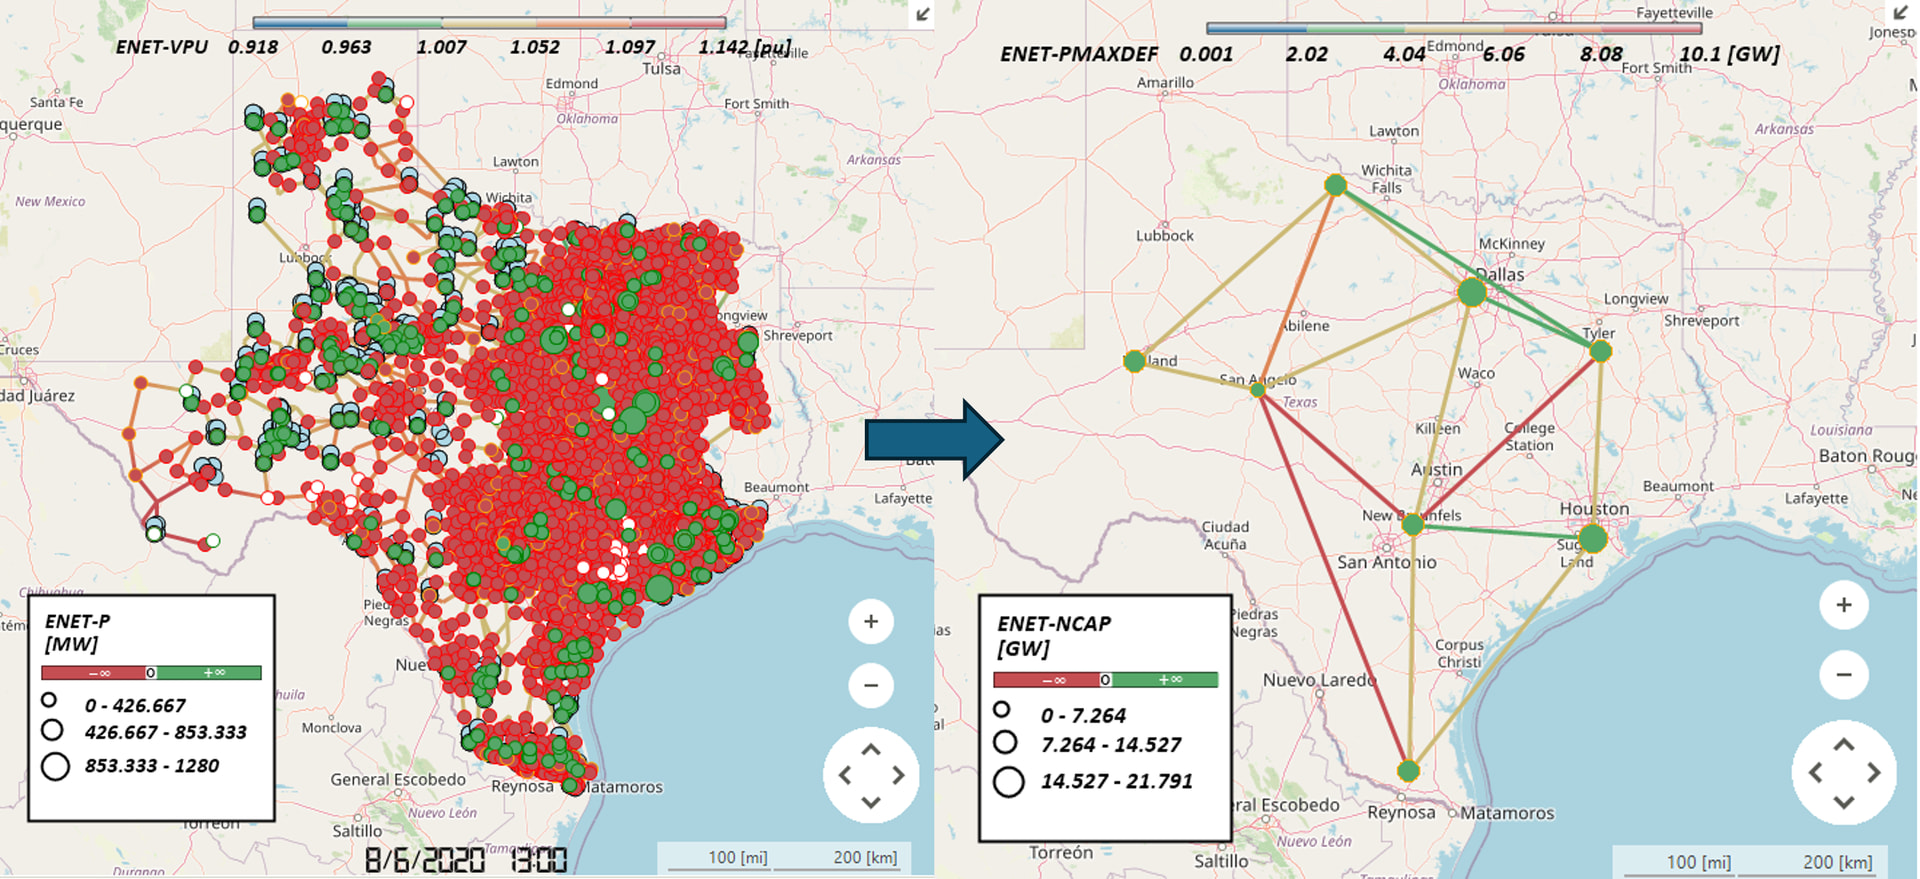Zoom in on the left ENET-P map
Viewport: 1920px width, 879px height.
click(870, 622)
